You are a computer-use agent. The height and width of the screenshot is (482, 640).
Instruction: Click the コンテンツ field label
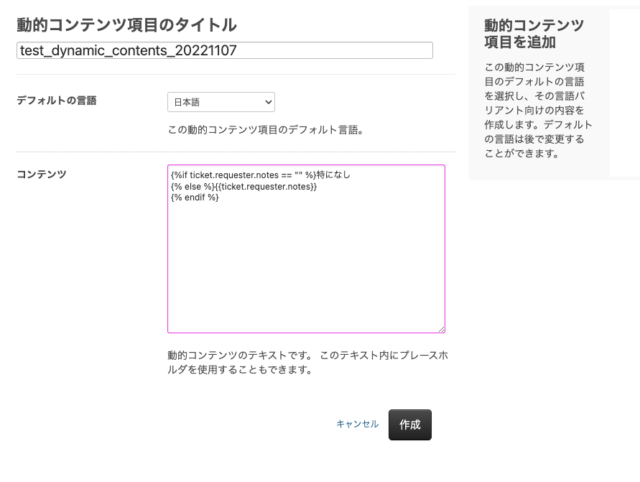(41, 174)
